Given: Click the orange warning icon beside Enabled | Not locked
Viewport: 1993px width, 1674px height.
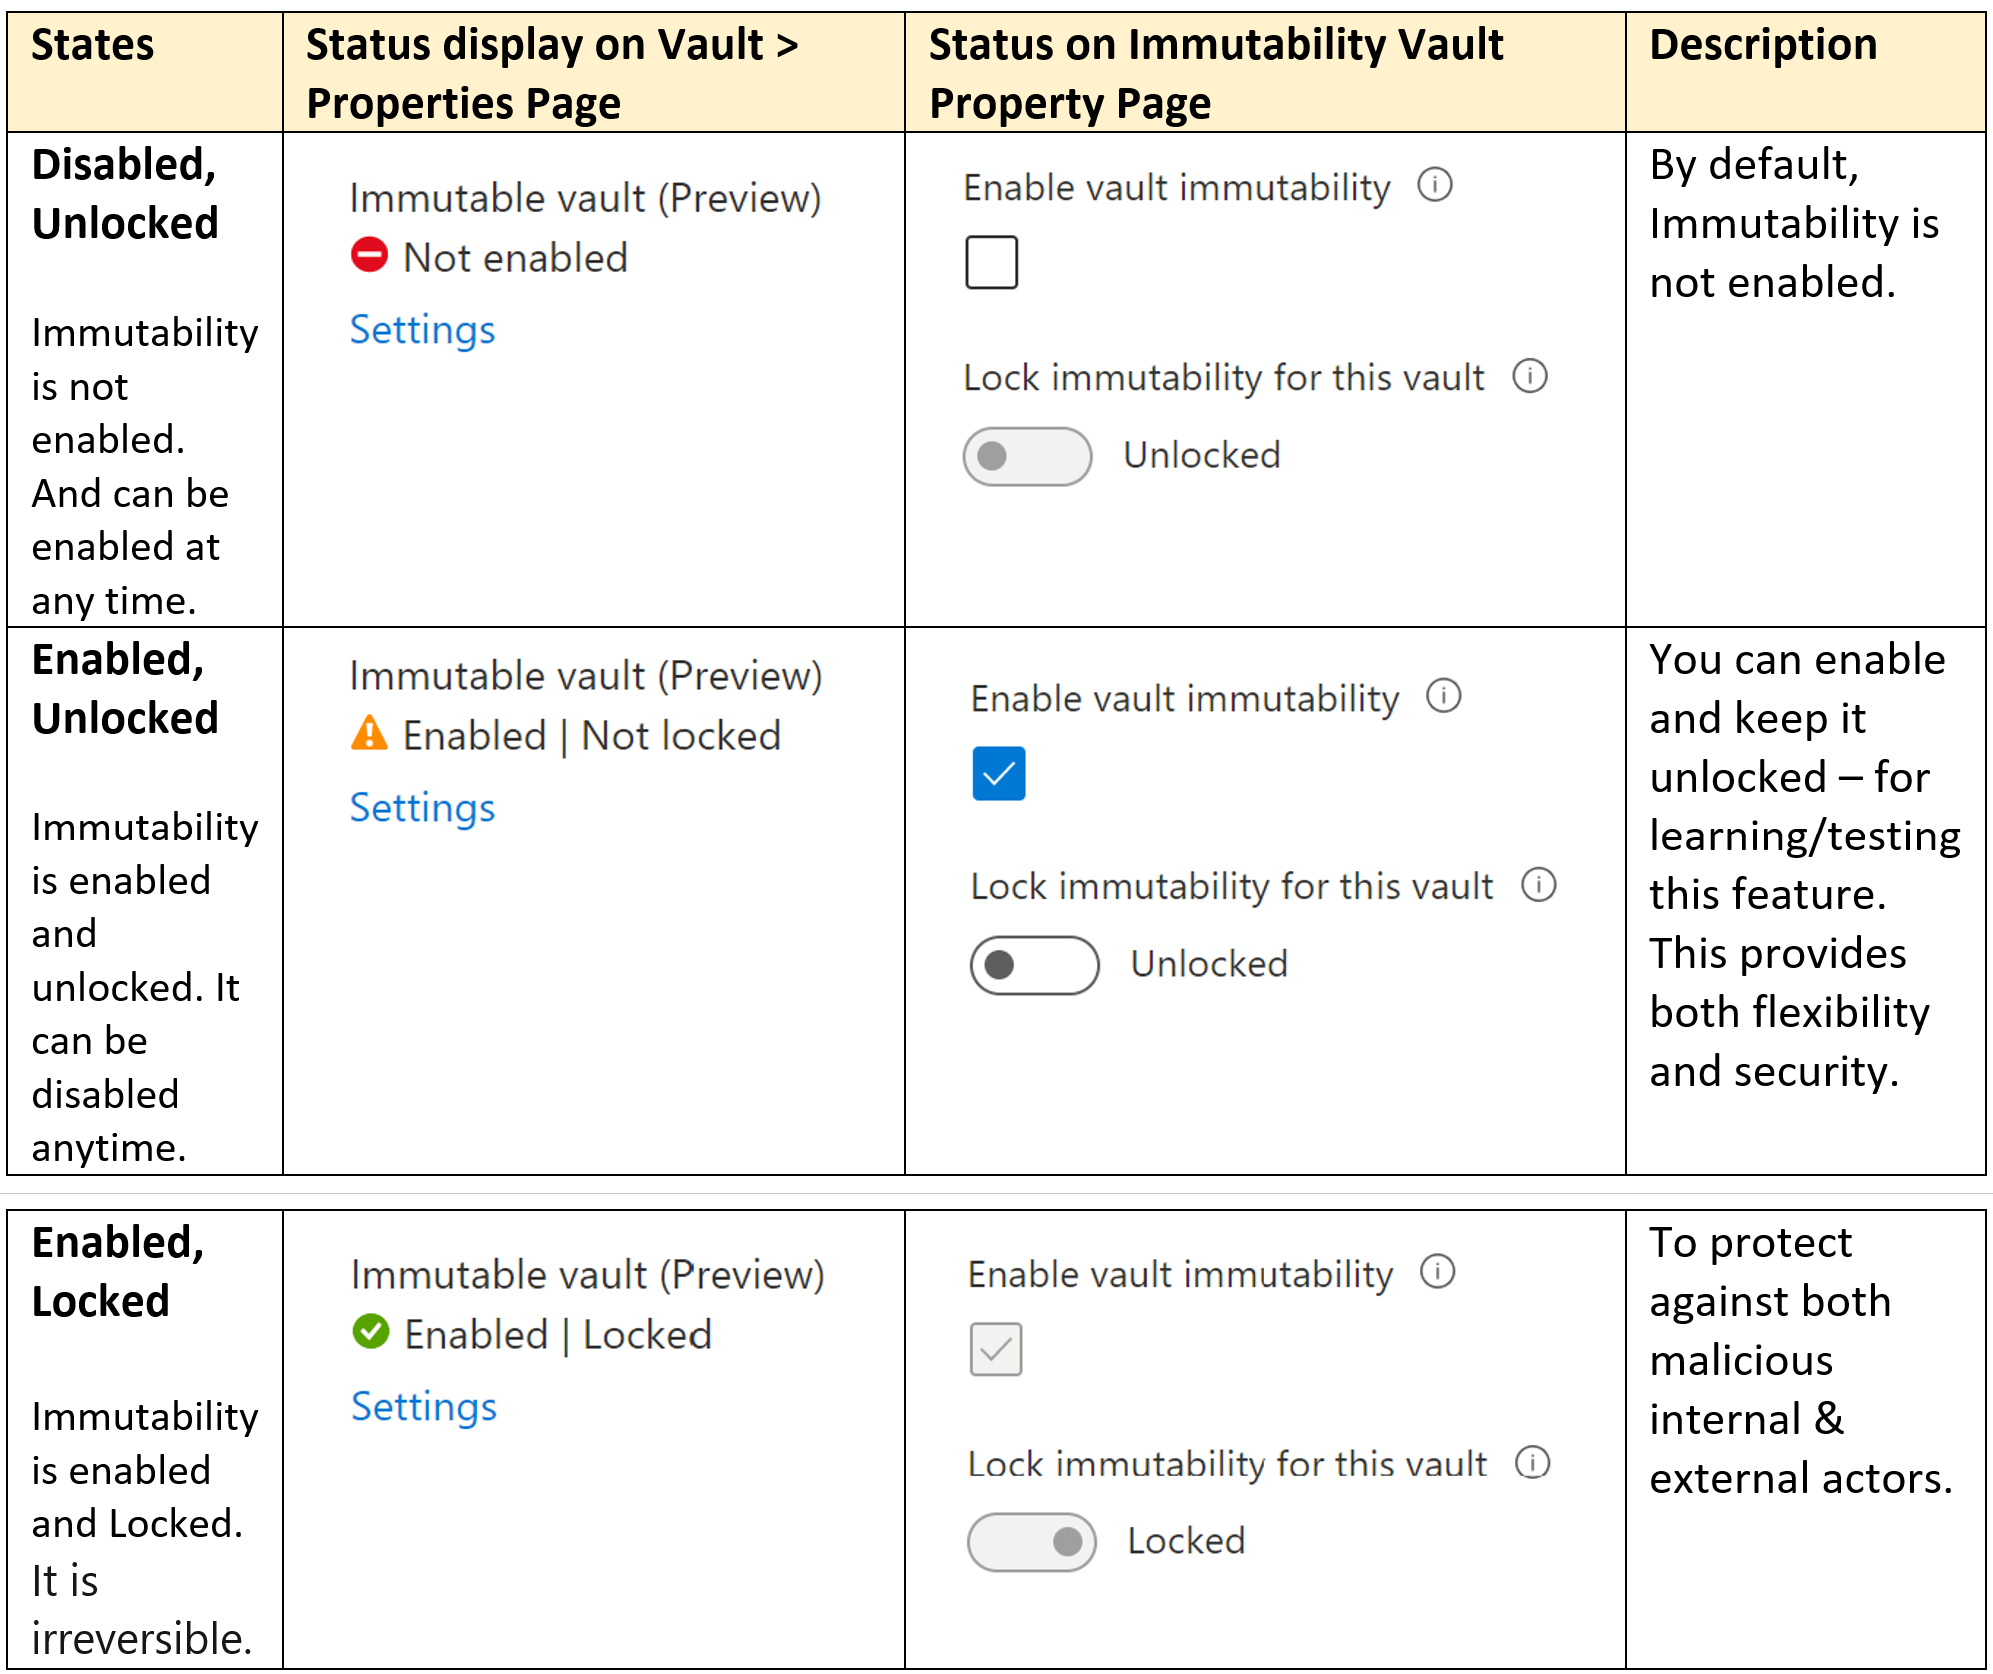Looking at the screenshot, I should coord(369,733).
